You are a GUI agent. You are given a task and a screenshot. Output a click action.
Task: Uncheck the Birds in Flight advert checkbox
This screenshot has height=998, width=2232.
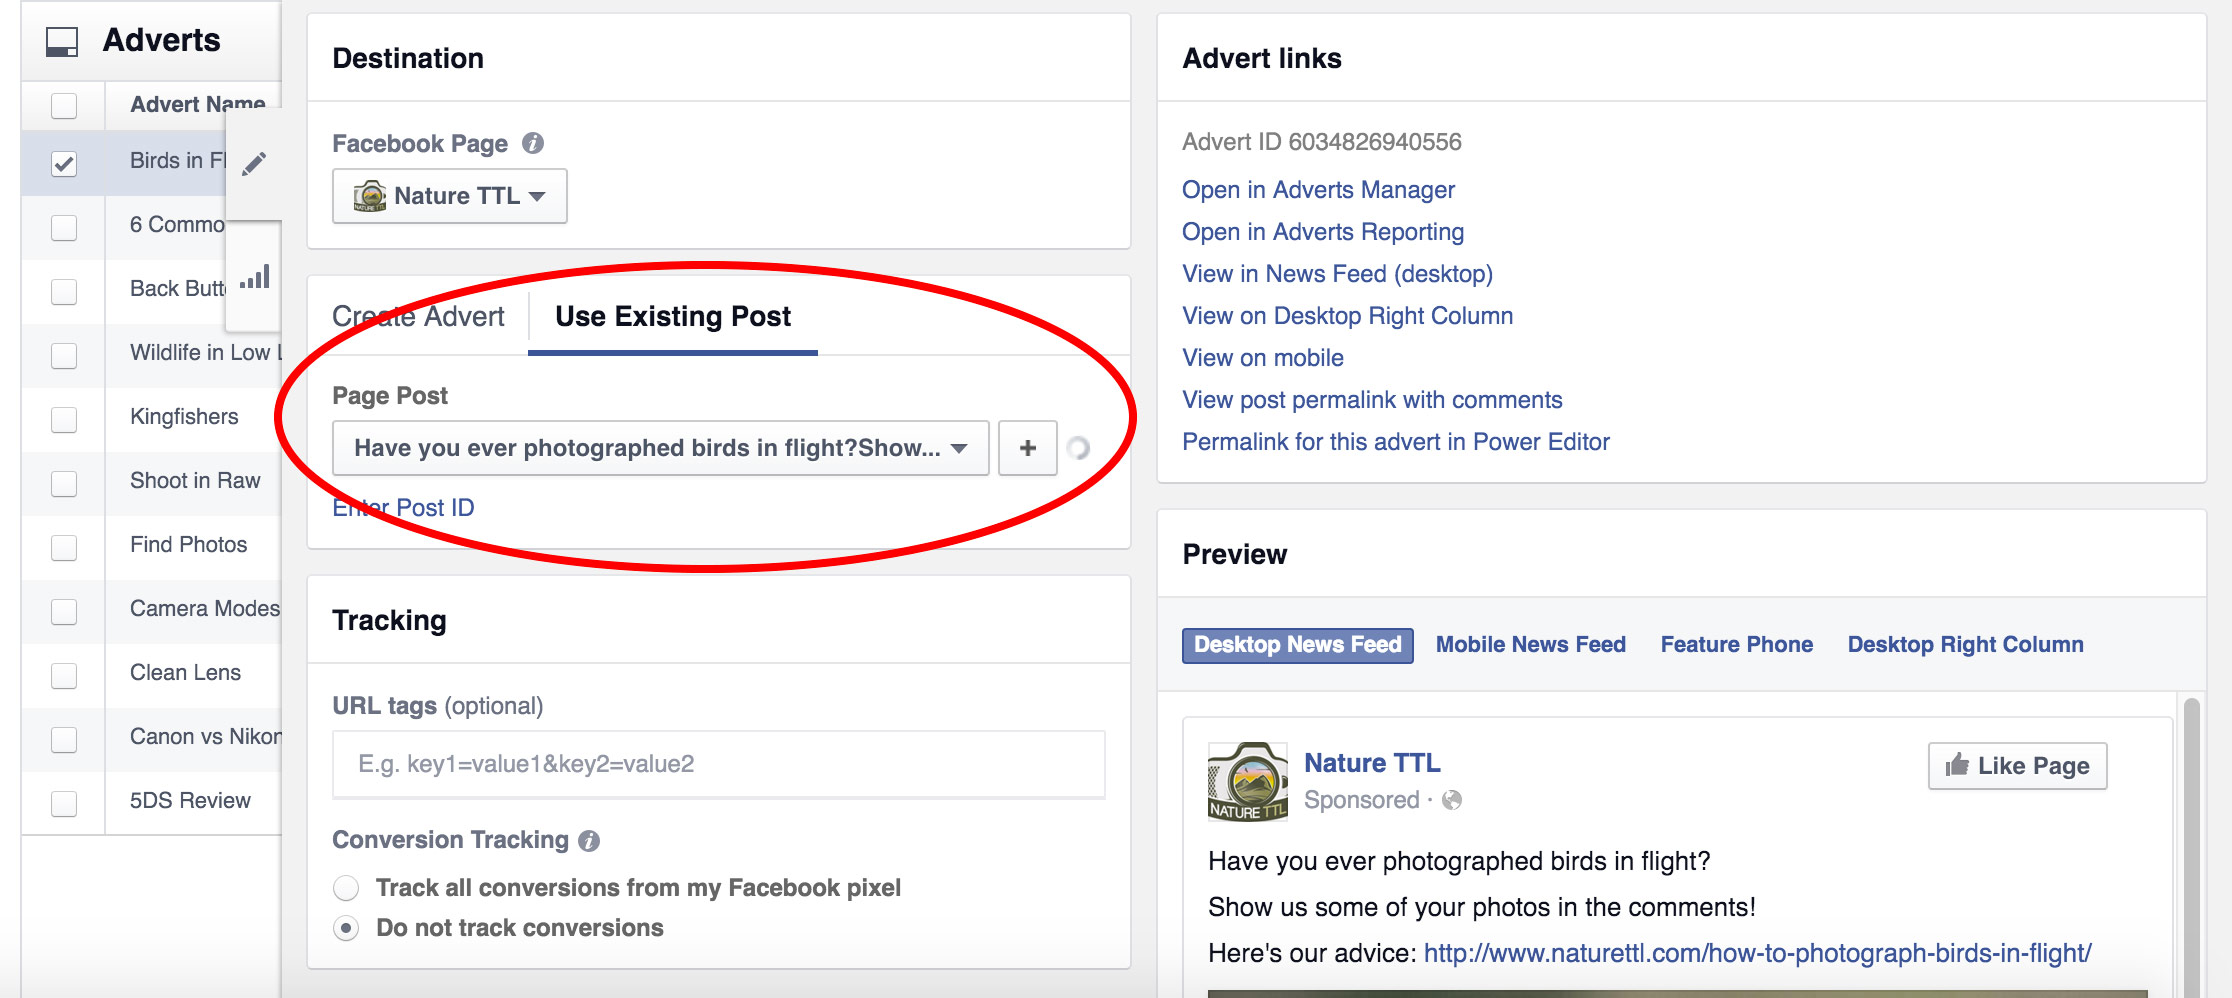point(64,163)
